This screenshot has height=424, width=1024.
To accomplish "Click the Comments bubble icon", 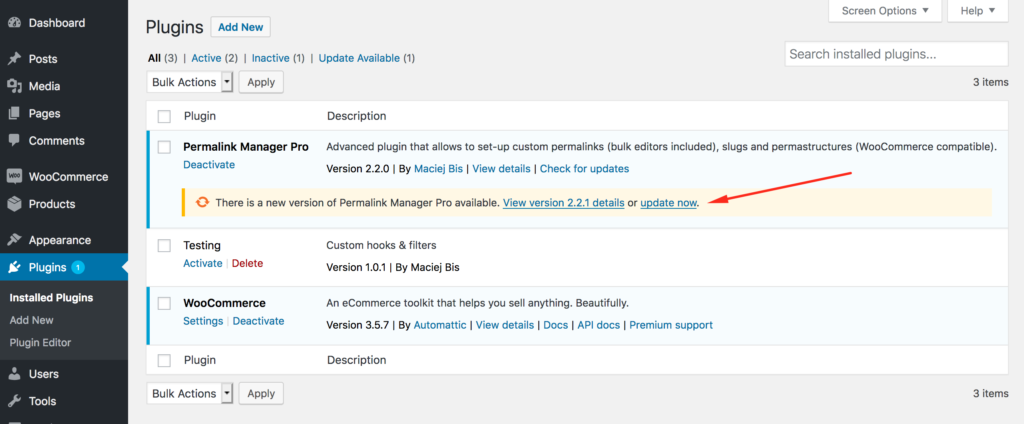I will point(14,140).
